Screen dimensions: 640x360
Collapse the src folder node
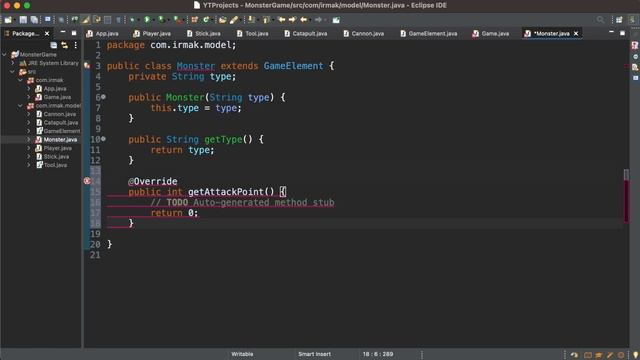13,71
